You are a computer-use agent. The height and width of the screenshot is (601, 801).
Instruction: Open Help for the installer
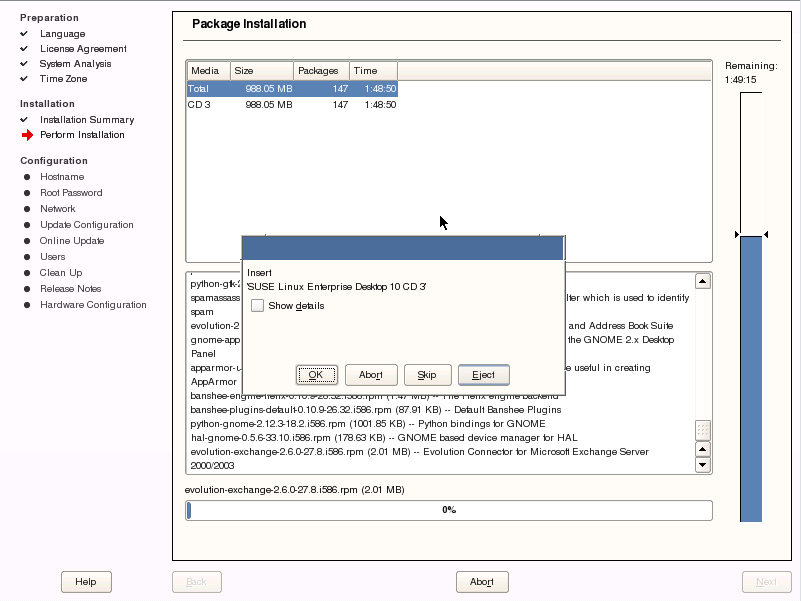tap(86, 582)
